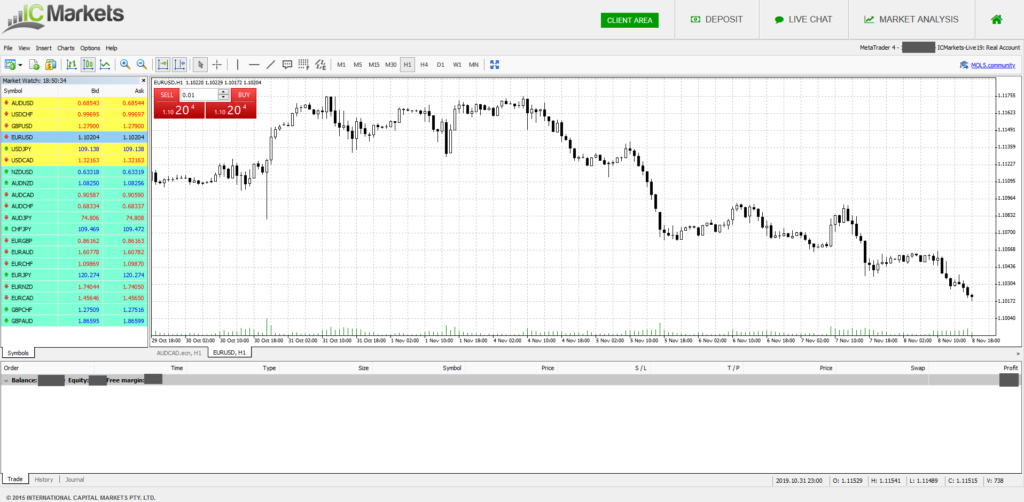Click the red BUY button
Screen dimensions: 1024x502
click(x=244, y=95)
